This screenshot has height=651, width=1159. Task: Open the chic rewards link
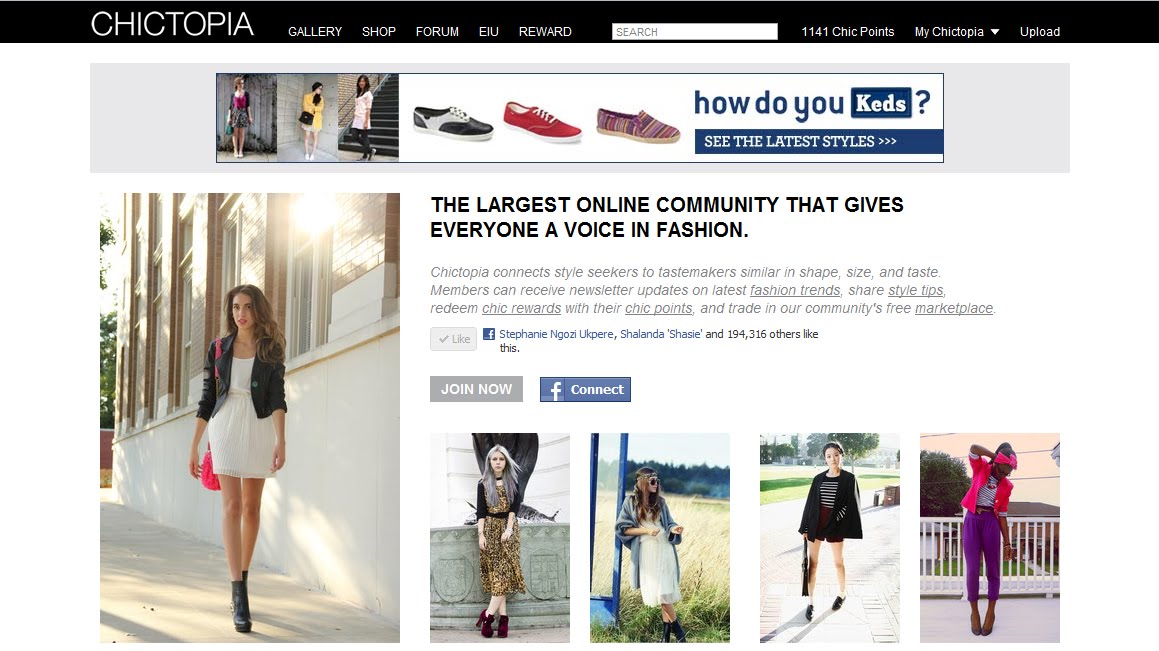[x=521, y=308]
